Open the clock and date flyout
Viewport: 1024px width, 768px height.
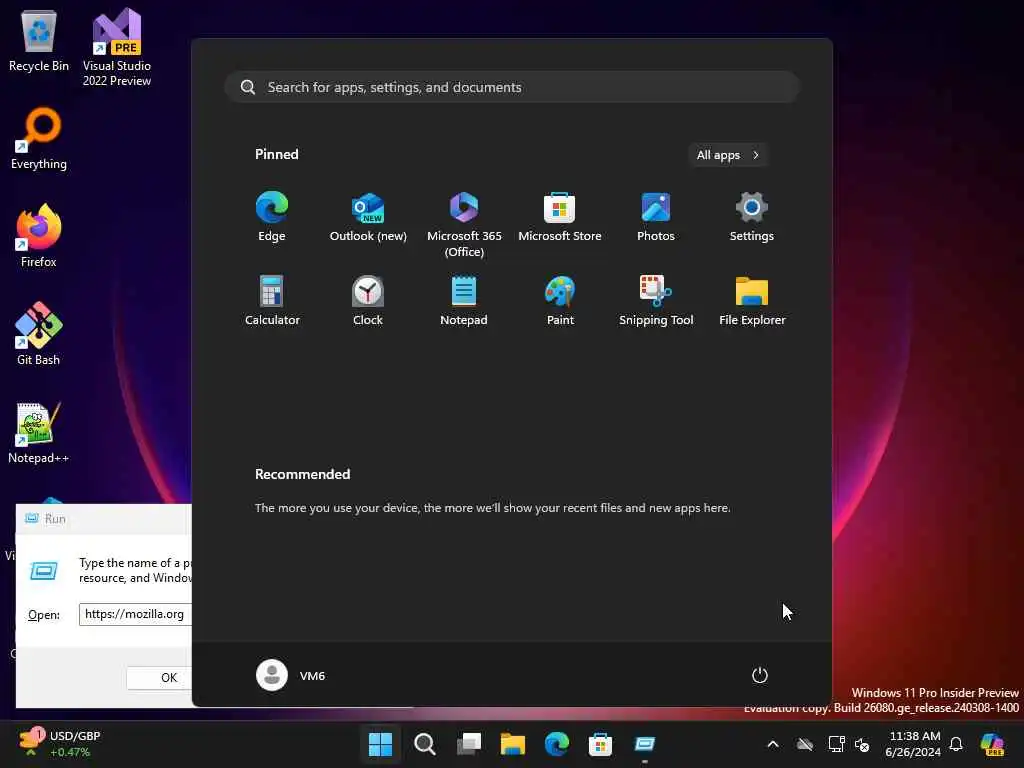(913, 744)
